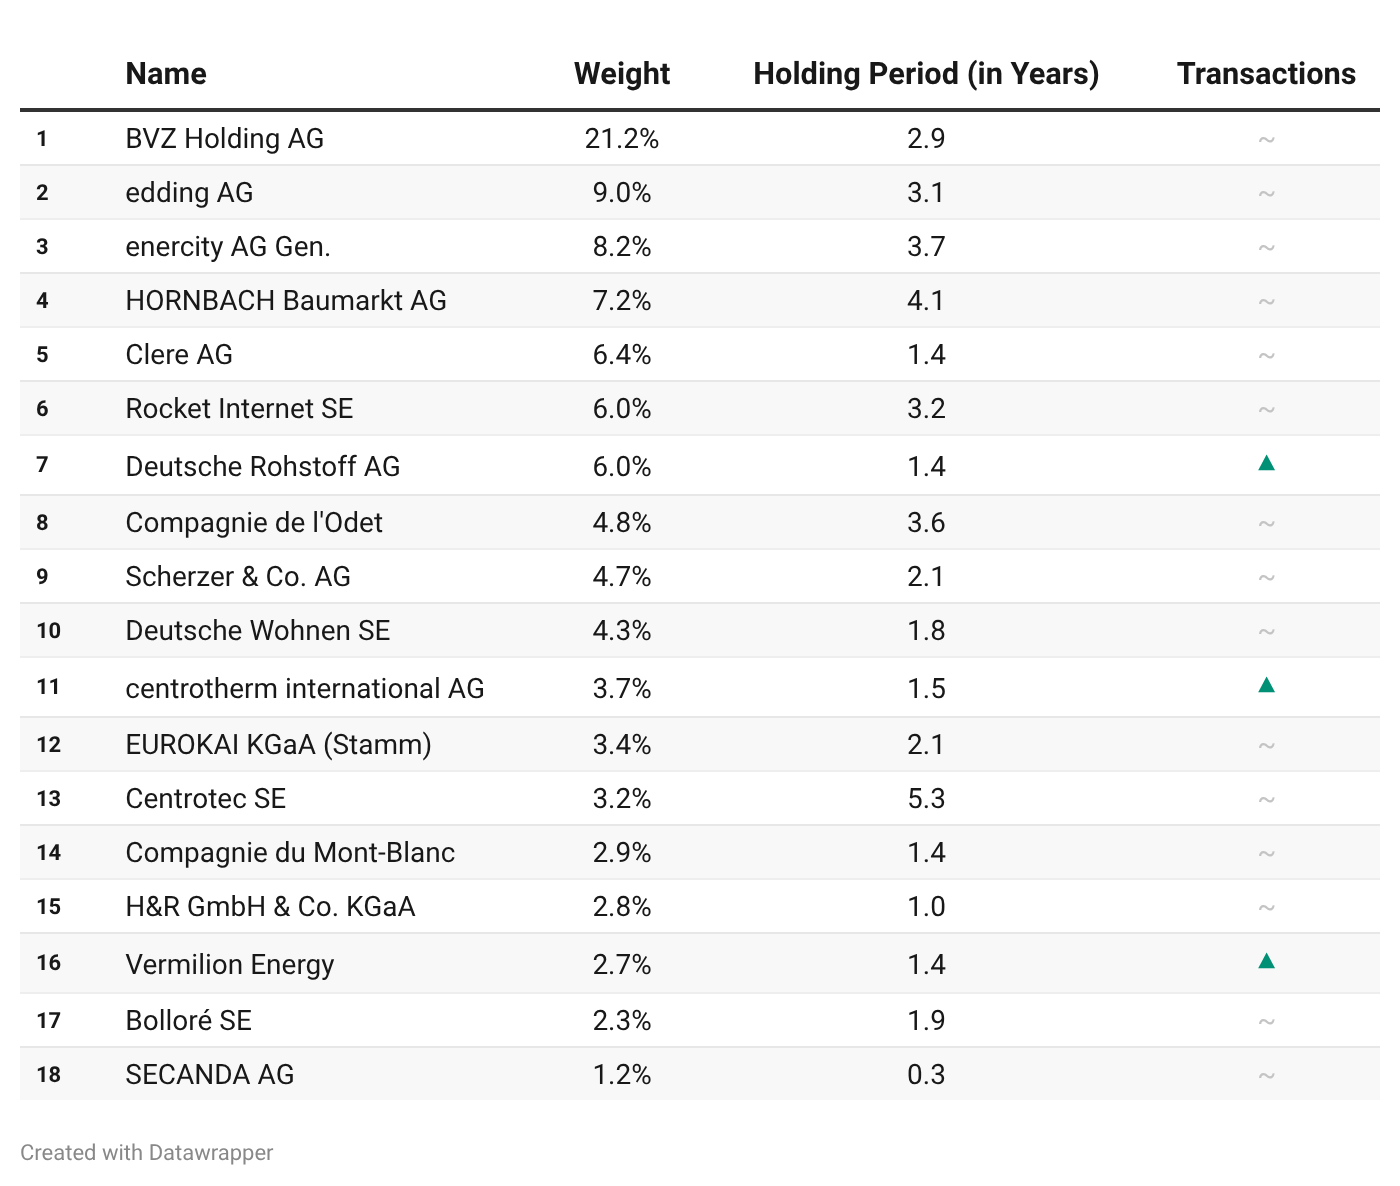Click tilde transaction mark for Rocket Internet SE
The height and width of the screenshot is (1186, 1400).
1266,409
